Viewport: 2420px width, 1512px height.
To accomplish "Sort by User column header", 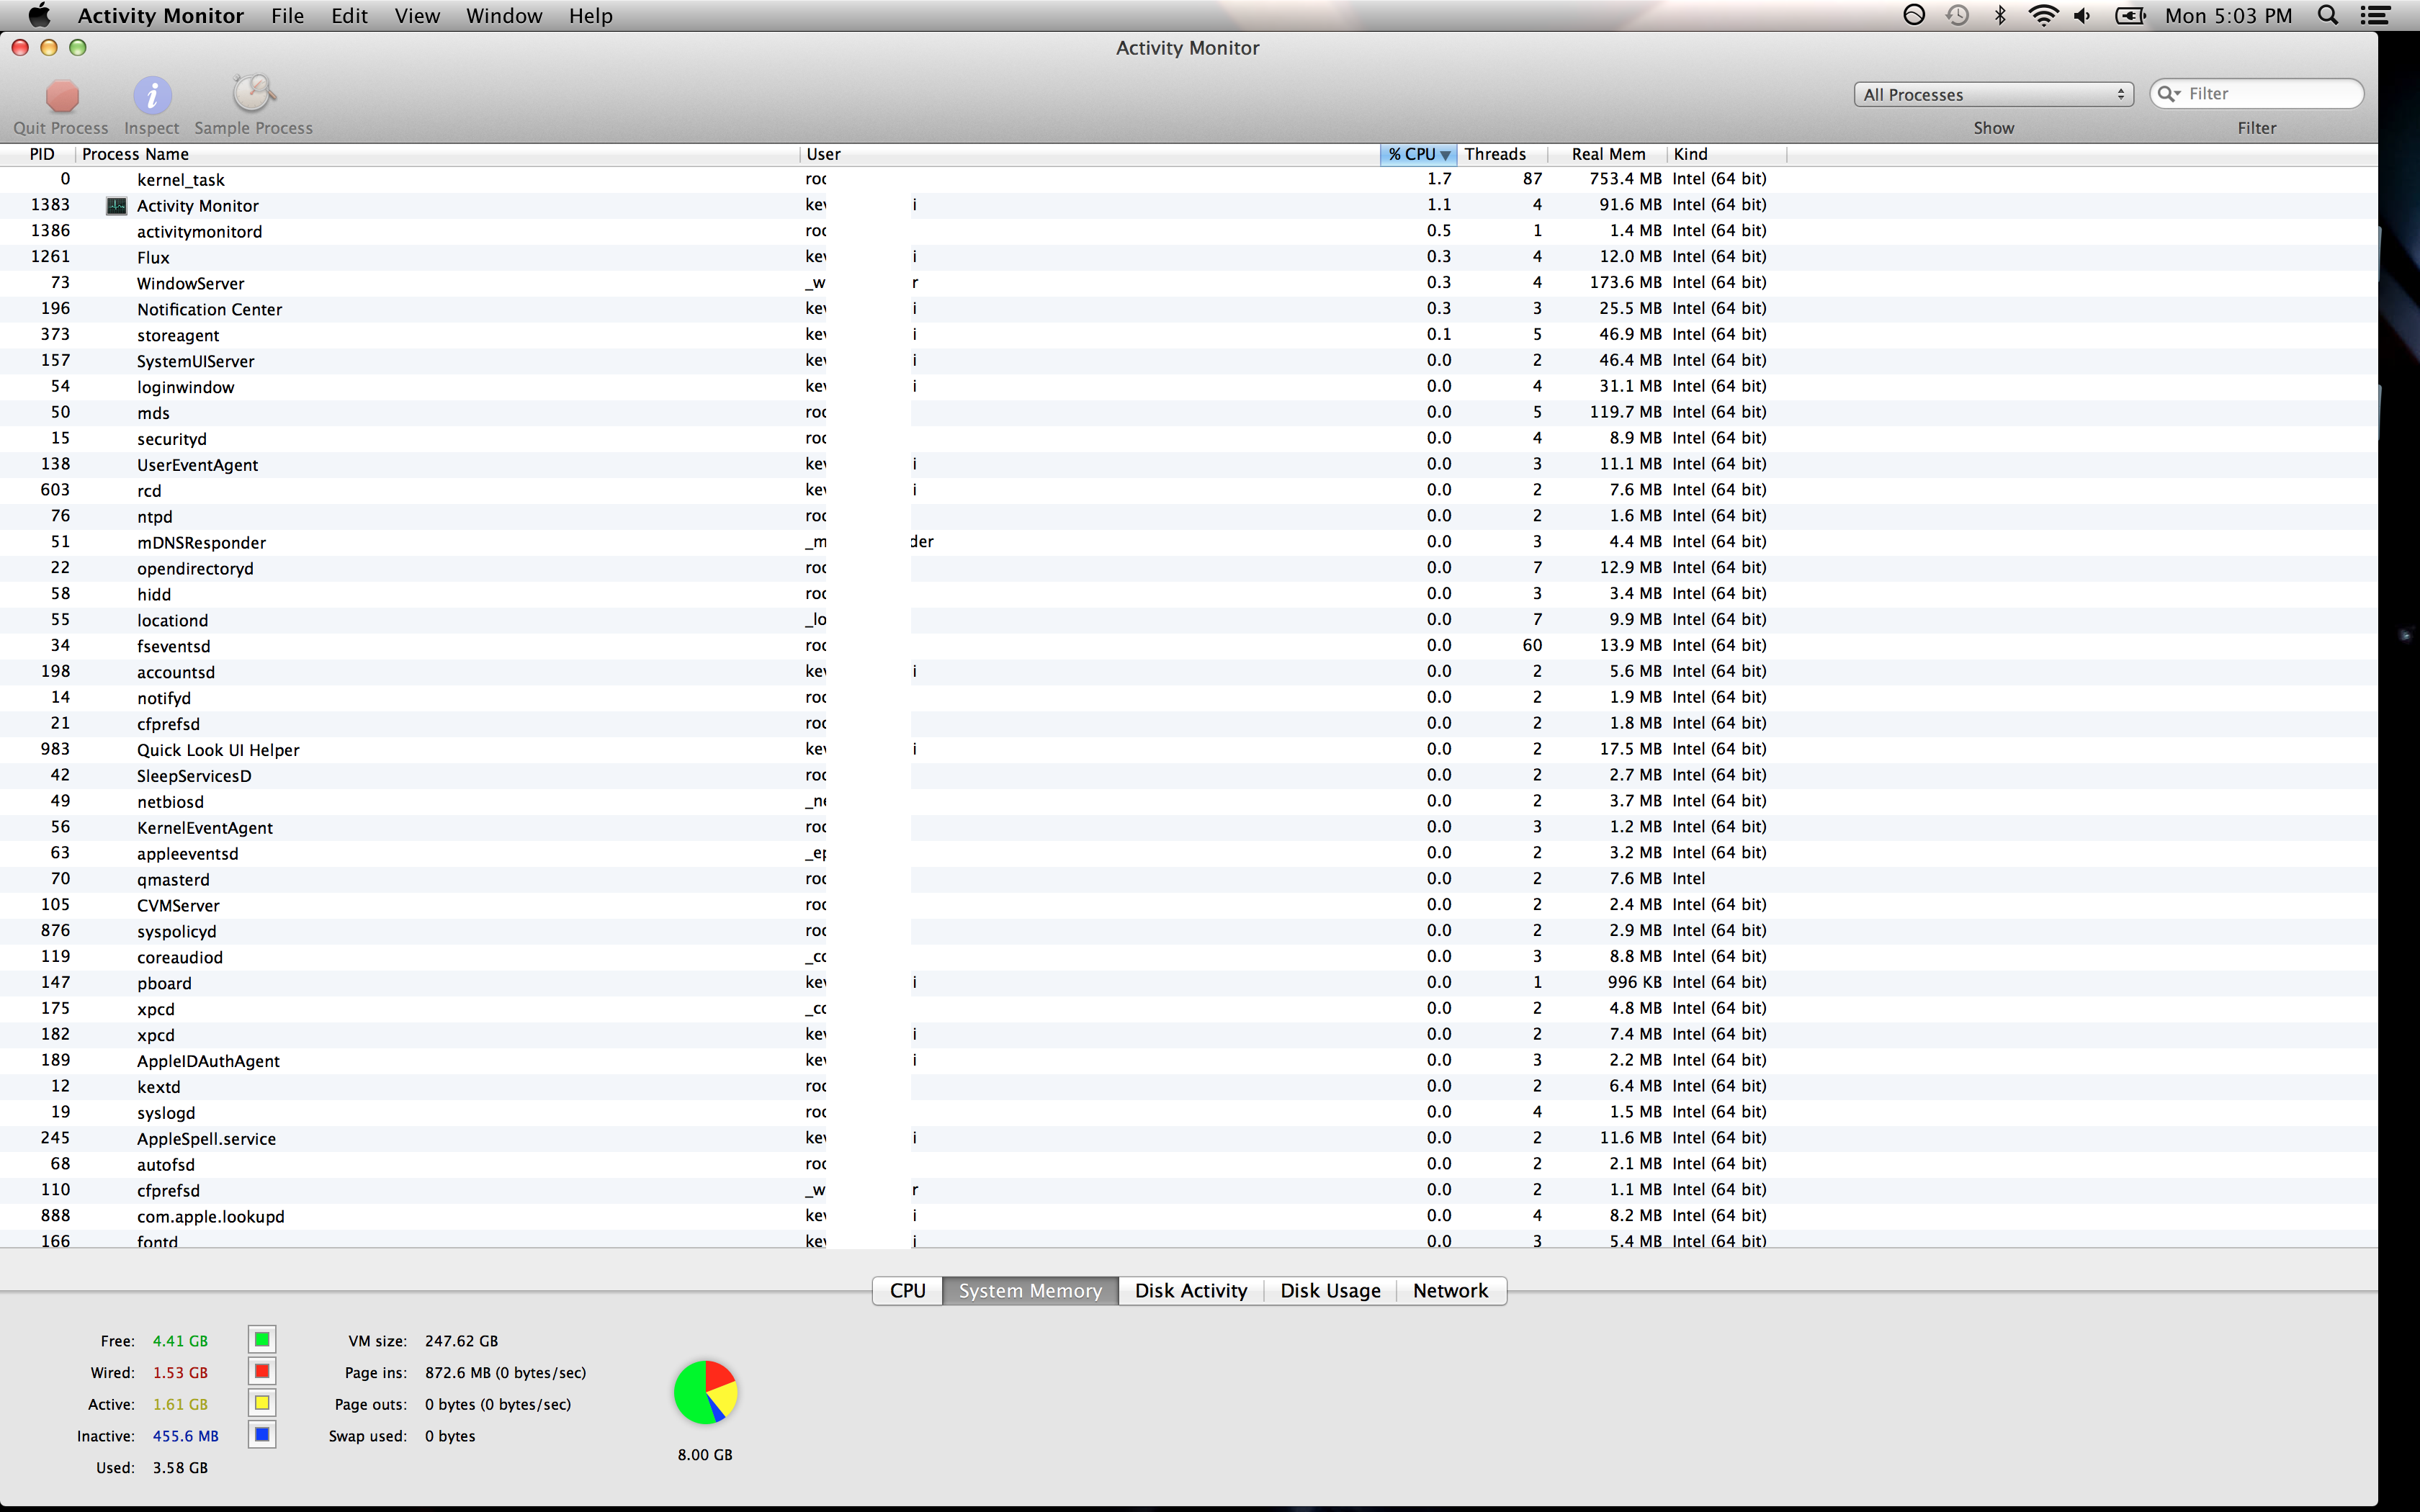I will [x=1091, y=154].
